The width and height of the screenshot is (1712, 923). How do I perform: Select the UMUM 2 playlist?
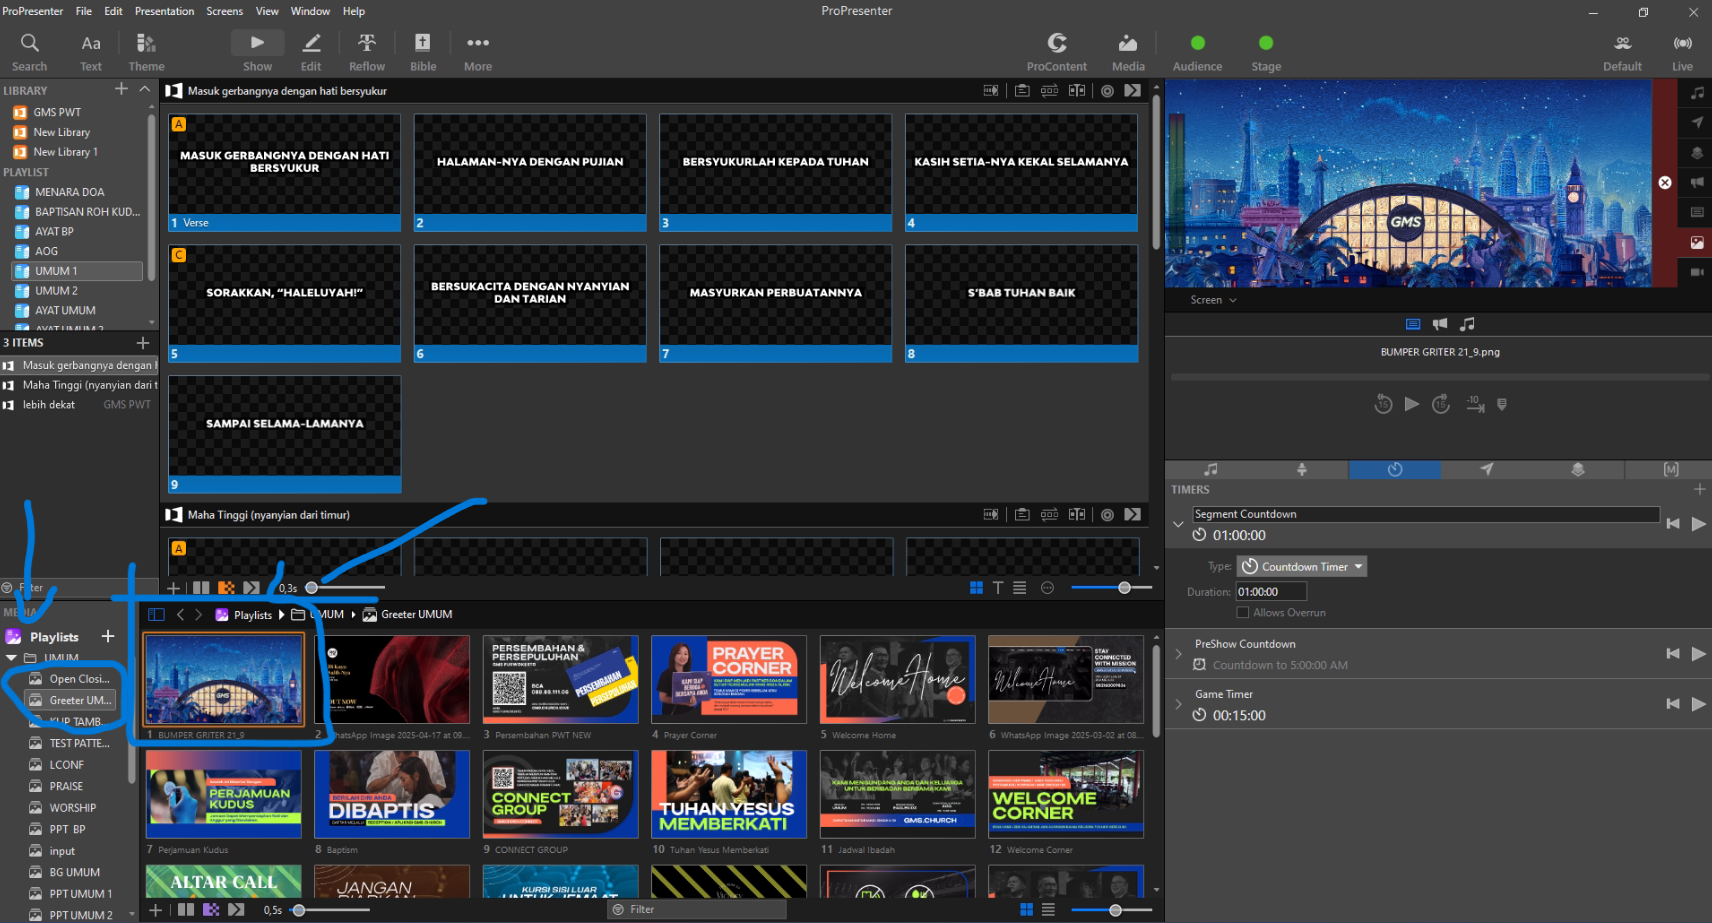[56, 291]
